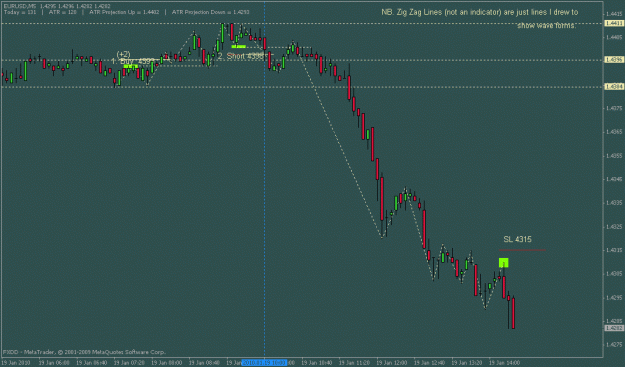
Task: Click the 1.4415 price scale label
Action: pyautogui.click(x=614, y=14)
